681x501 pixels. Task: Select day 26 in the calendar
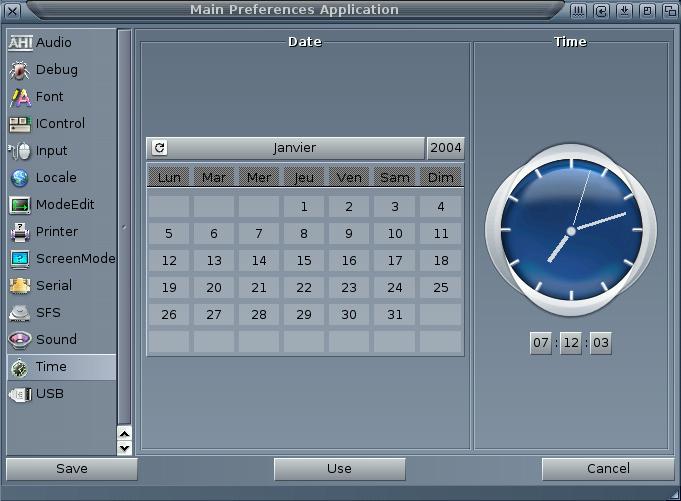point(169,314)
